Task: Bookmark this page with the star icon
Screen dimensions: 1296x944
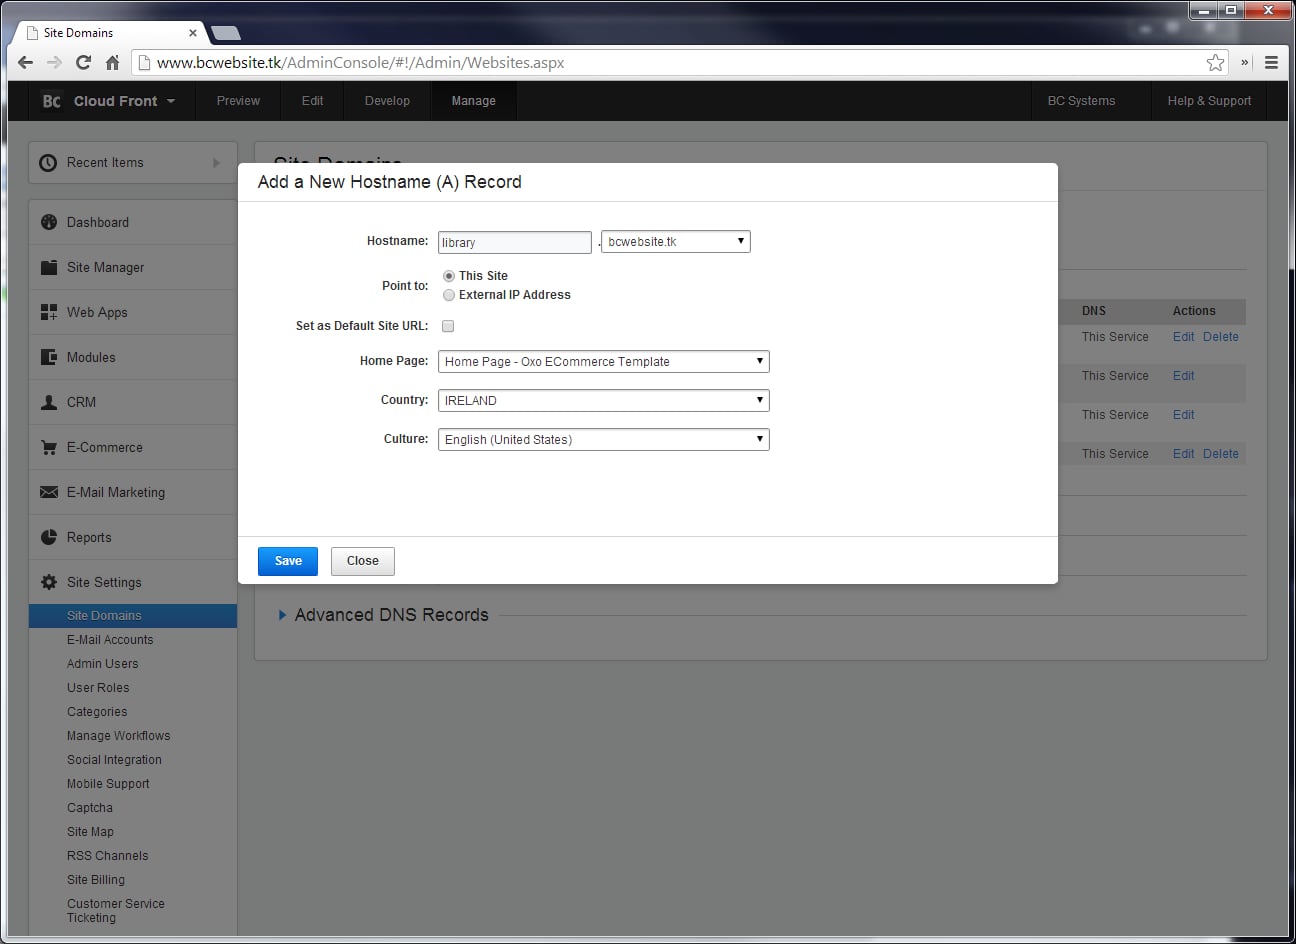Action: [x=1215, y=62]
